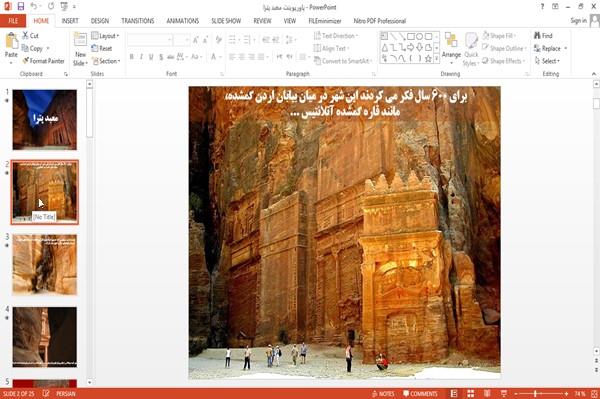Click Convert to SmartArt
The width and height of the screenshot is (600, 399).
click(343, 61)
